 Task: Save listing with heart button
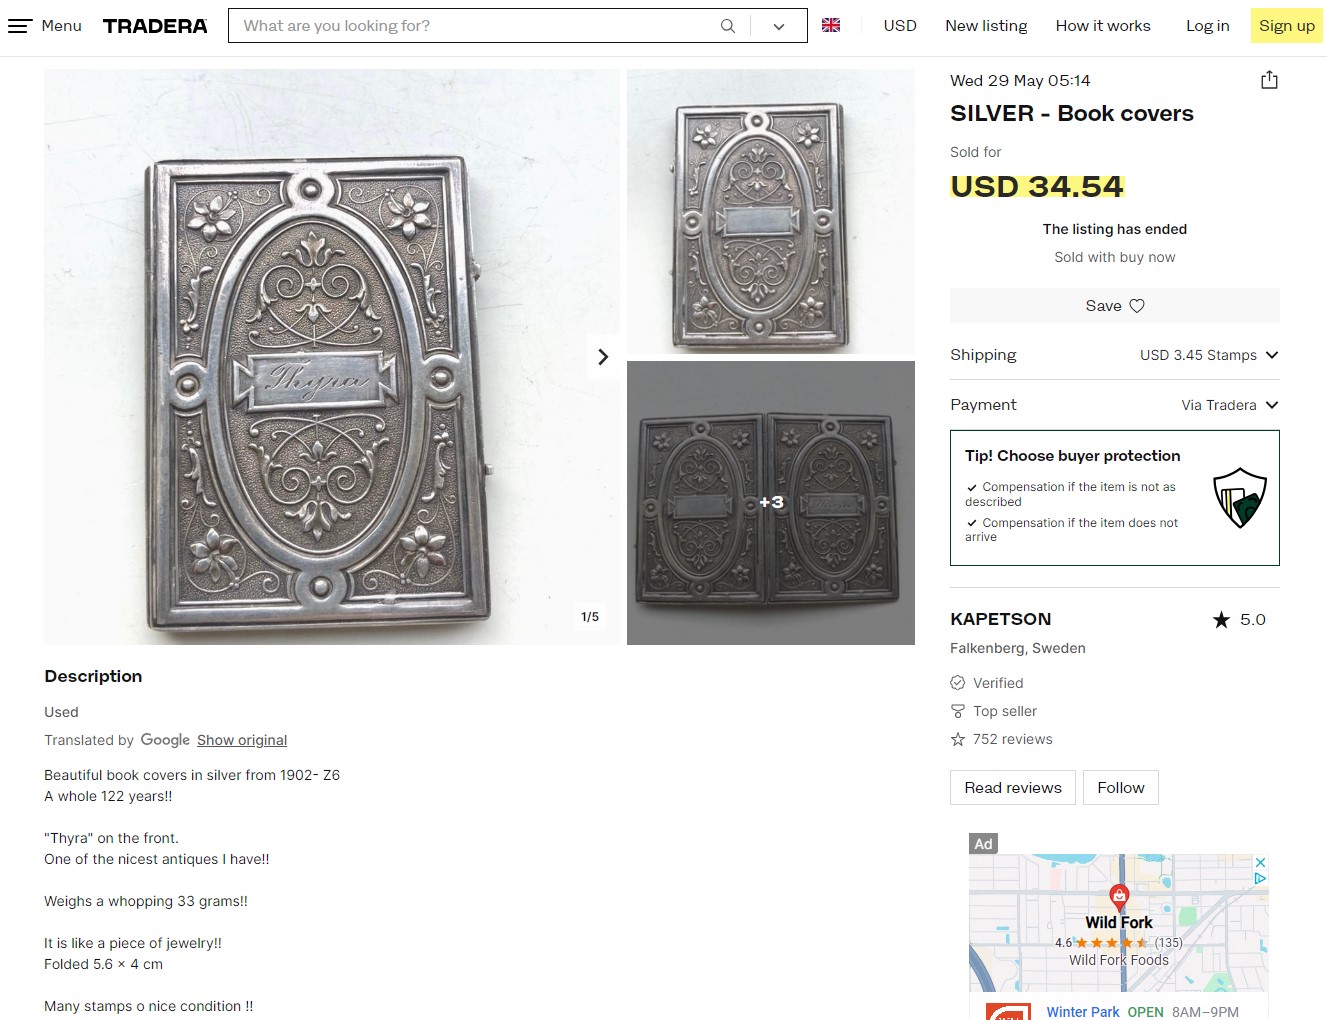click(1114, 306)
